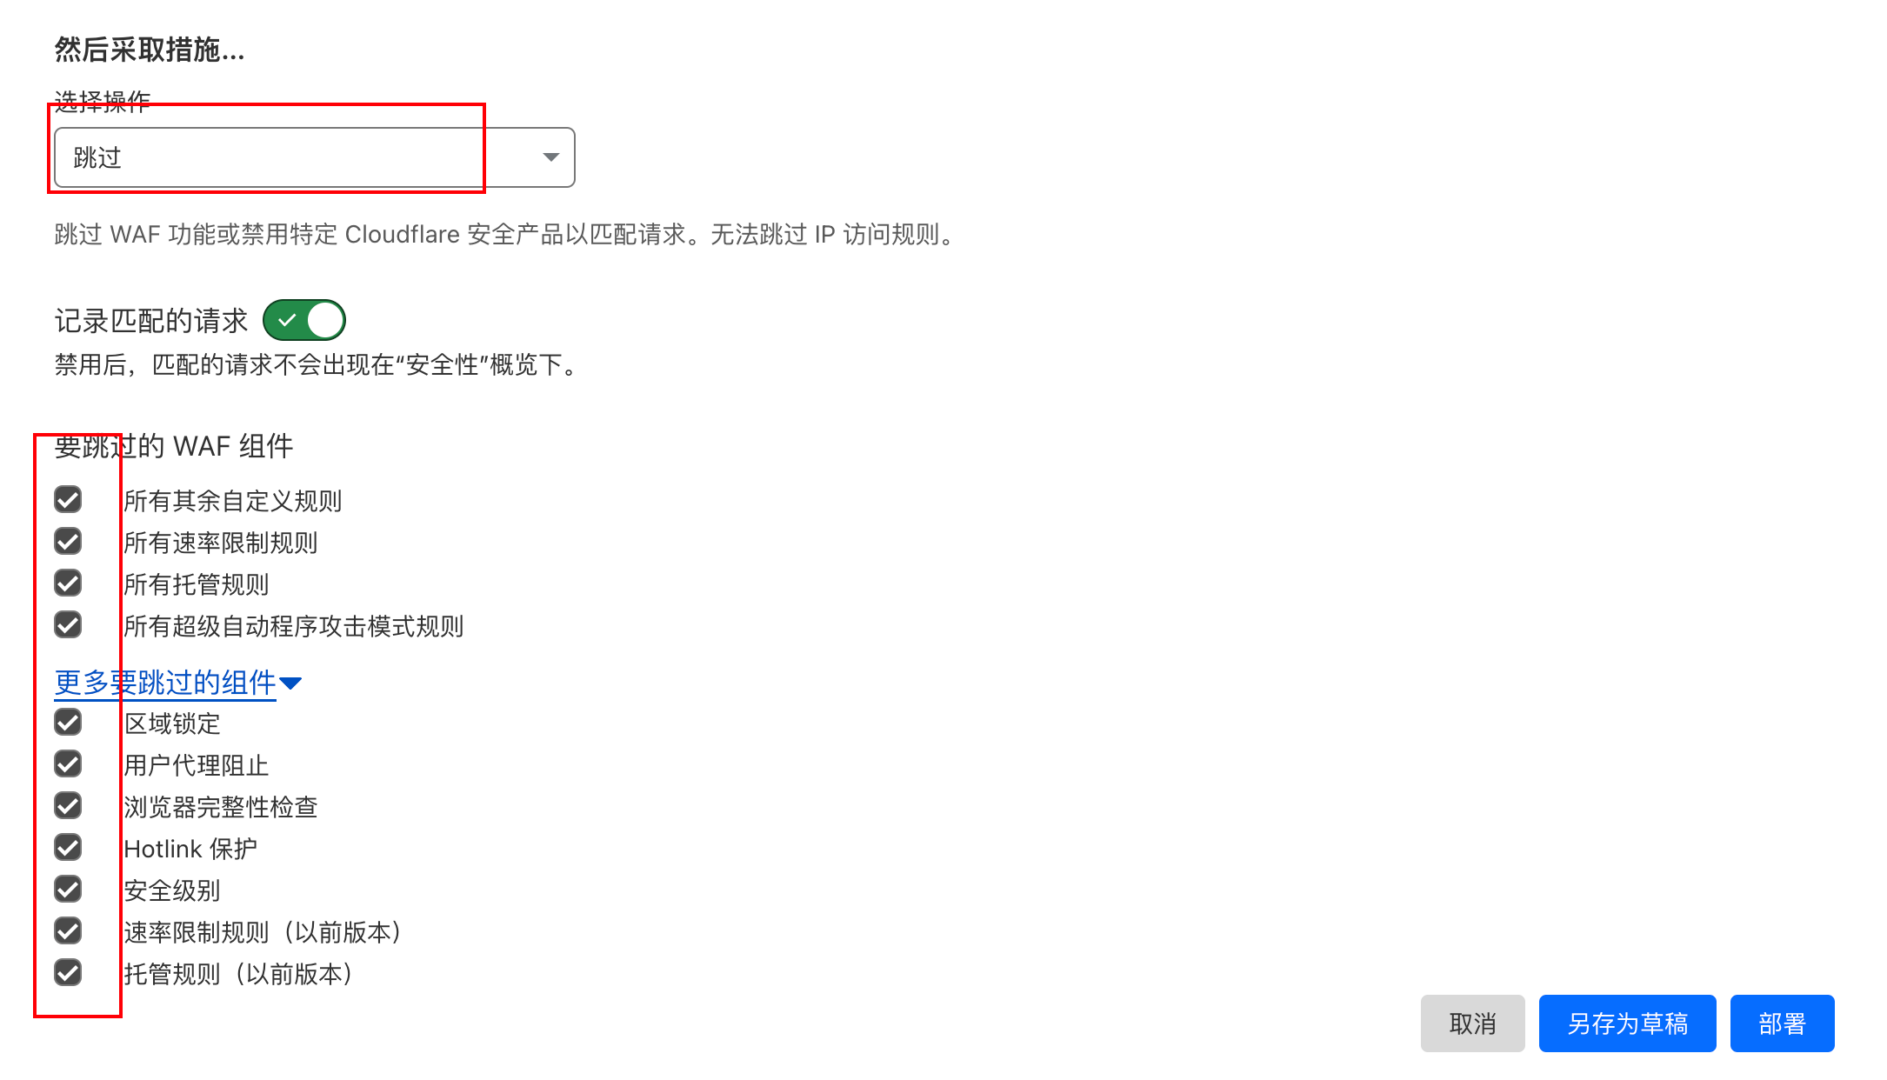The image size is (1887, 1080).
Task: Click the 取消 button
Action: pyautogui.click(x=1472, y=1023)
